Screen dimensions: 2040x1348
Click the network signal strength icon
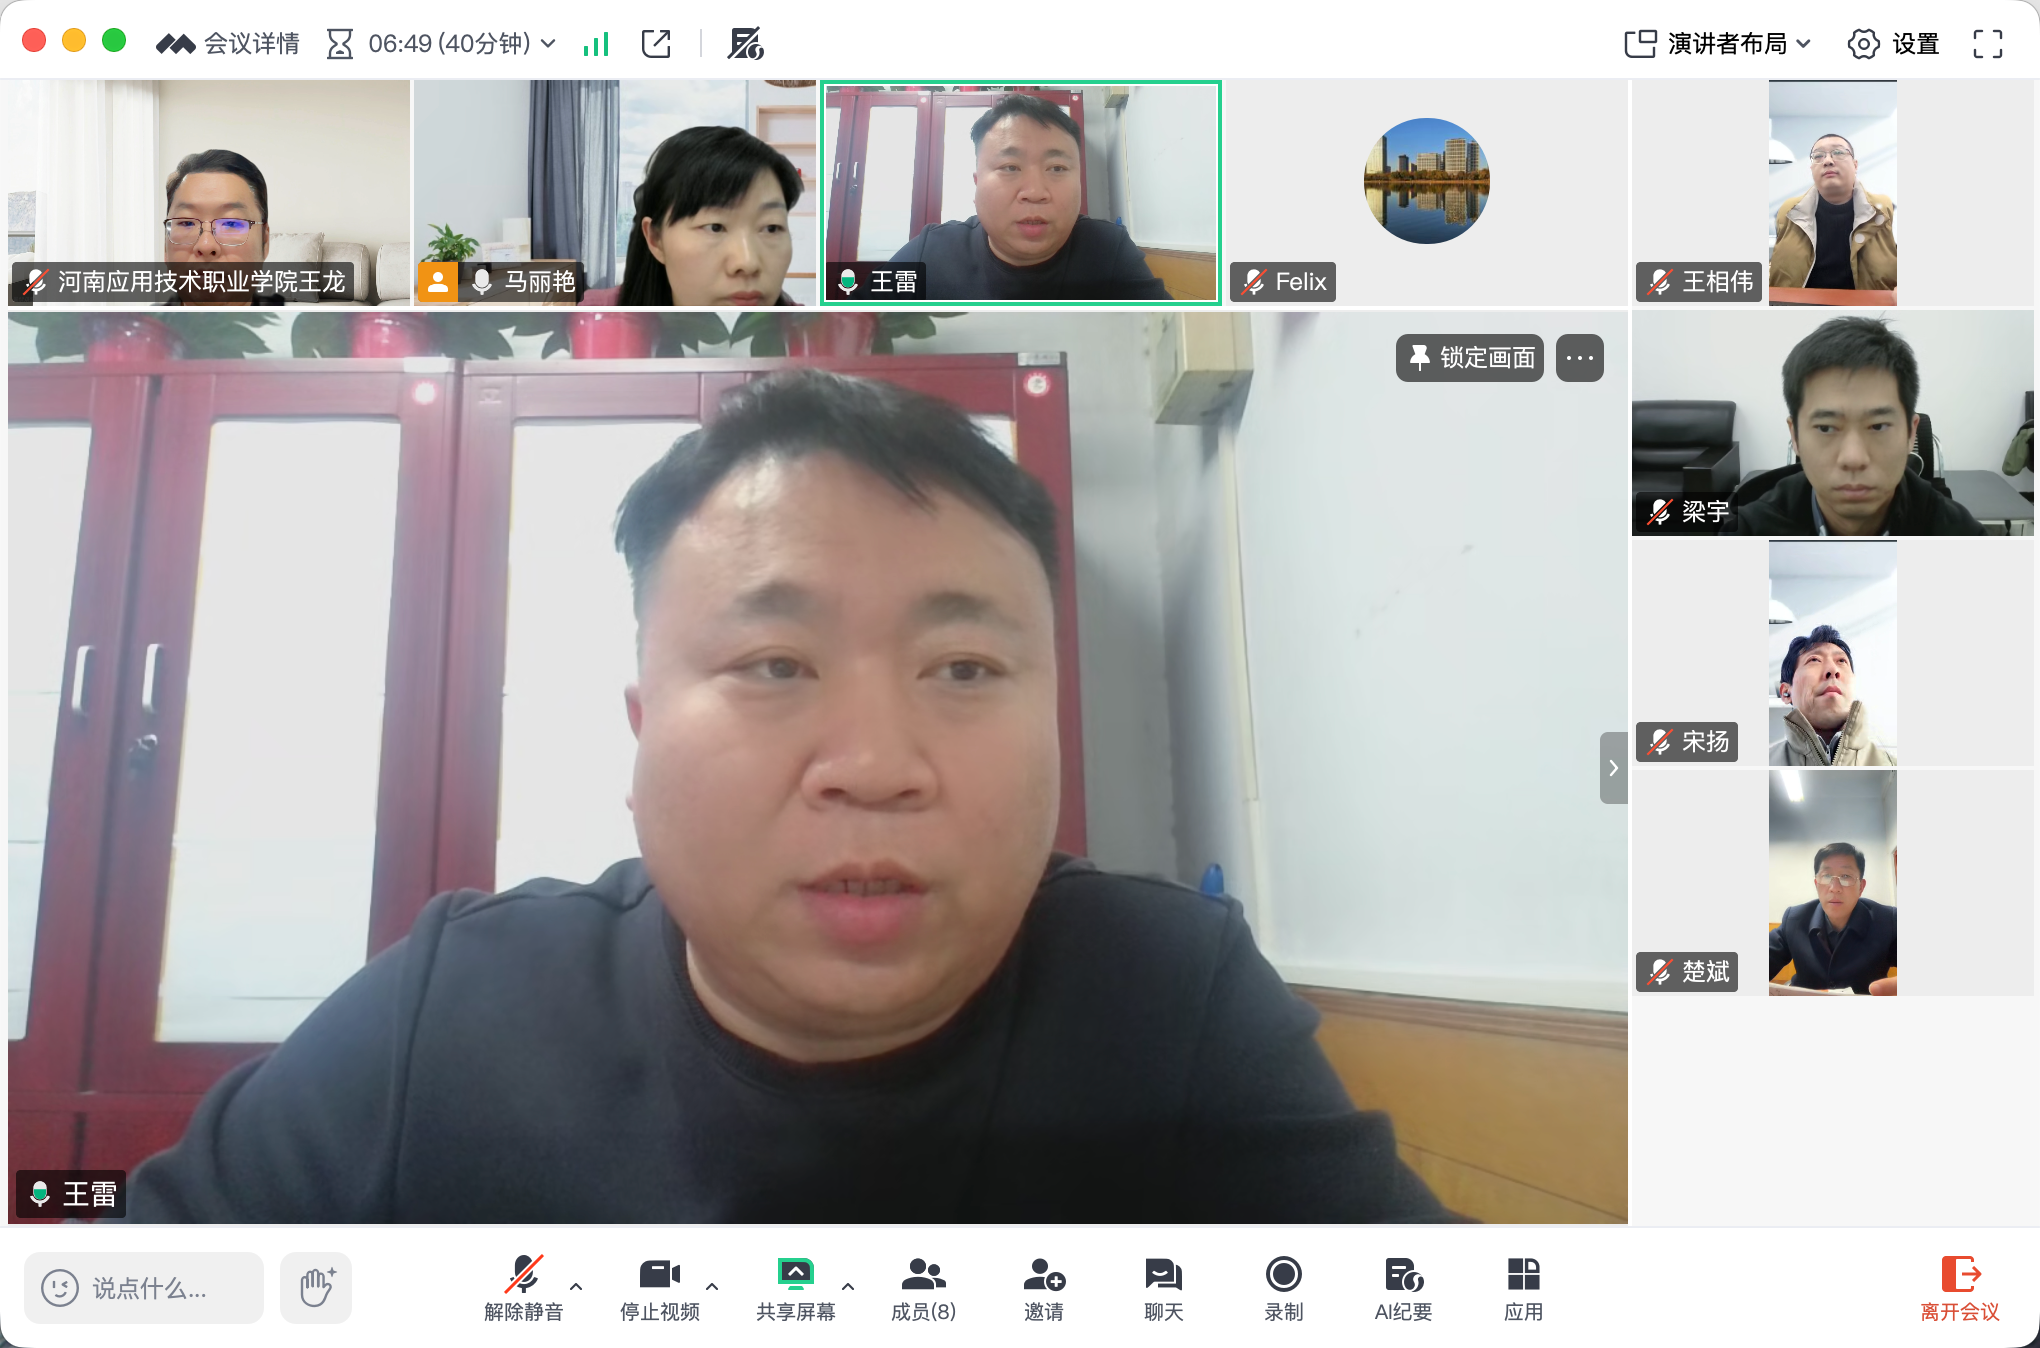click(596, 44)
